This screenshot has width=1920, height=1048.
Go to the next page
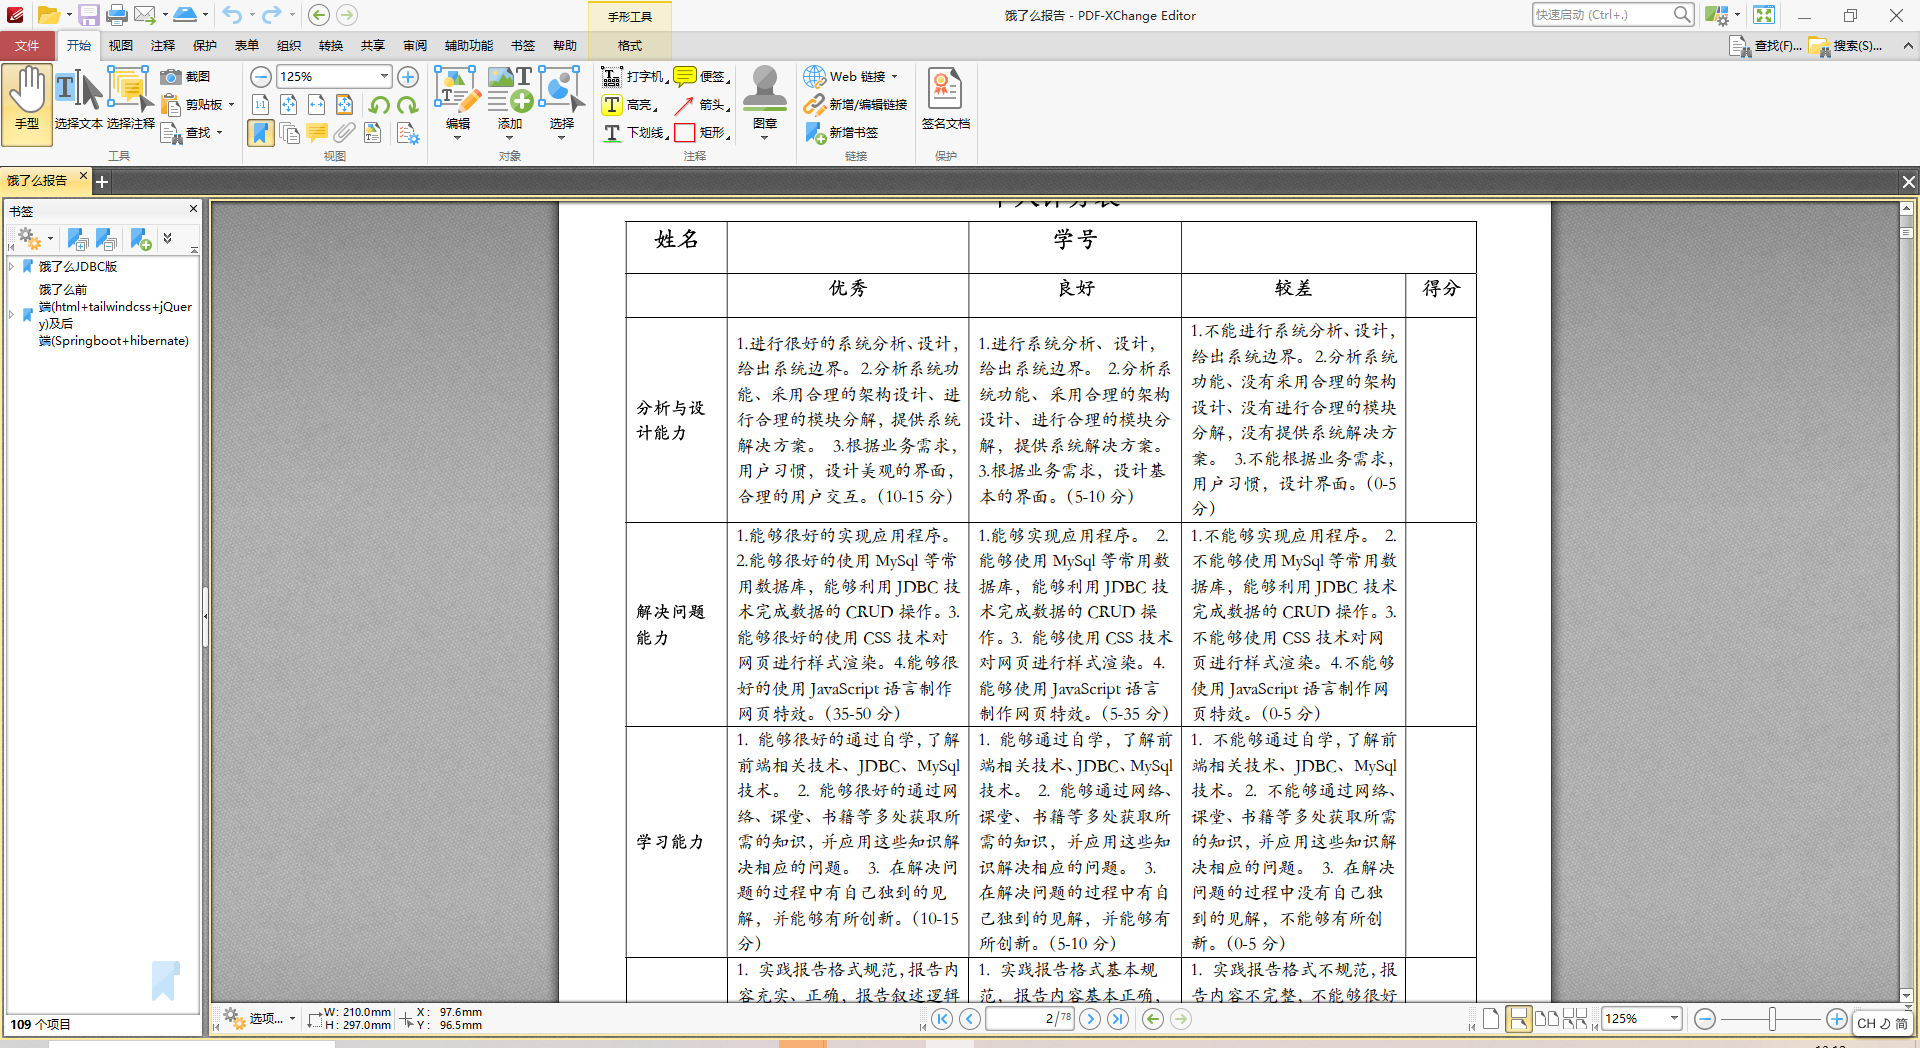pyautogui.click(x=1090, y=1019)
